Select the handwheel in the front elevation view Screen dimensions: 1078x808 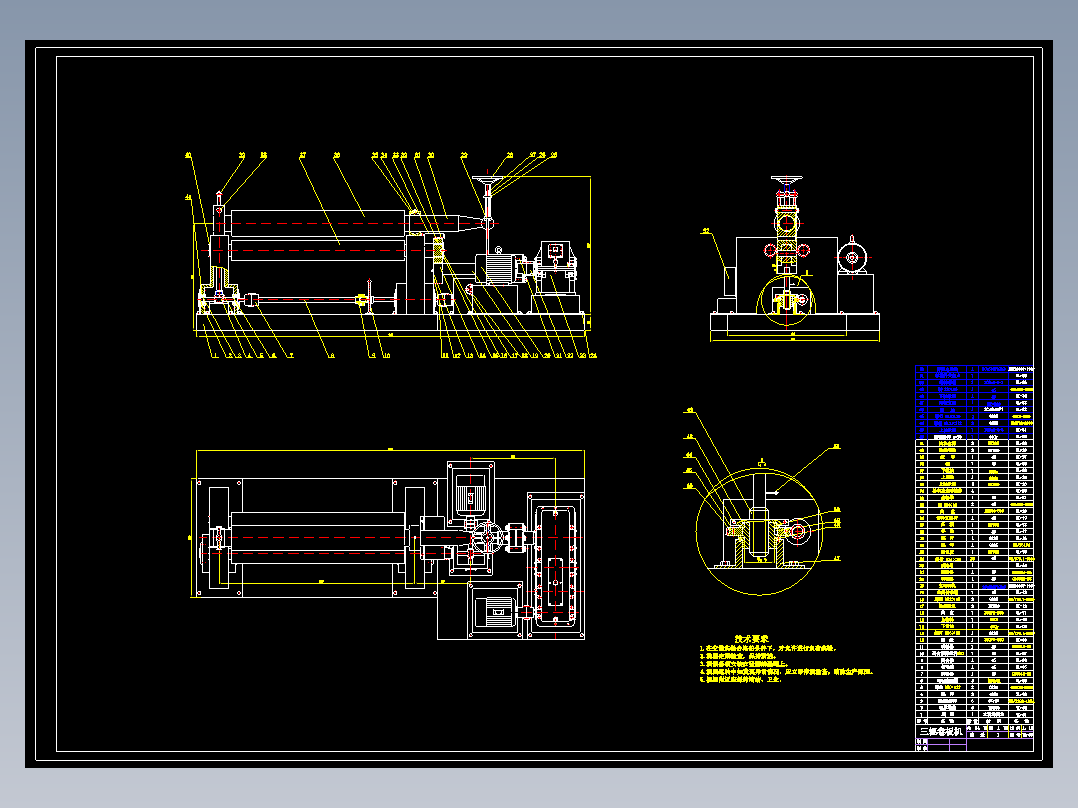click(487, 182)
